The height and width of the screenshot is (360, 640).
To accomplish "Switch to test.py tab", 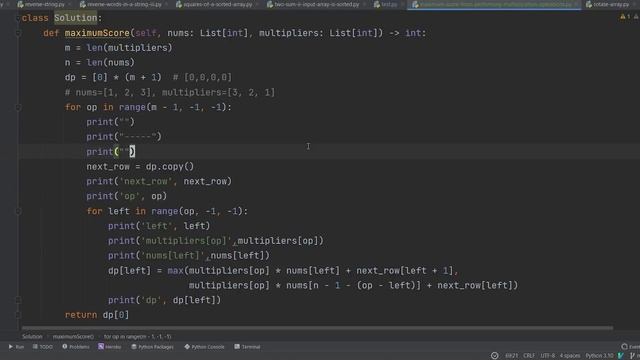I will (x=386, y=4).
